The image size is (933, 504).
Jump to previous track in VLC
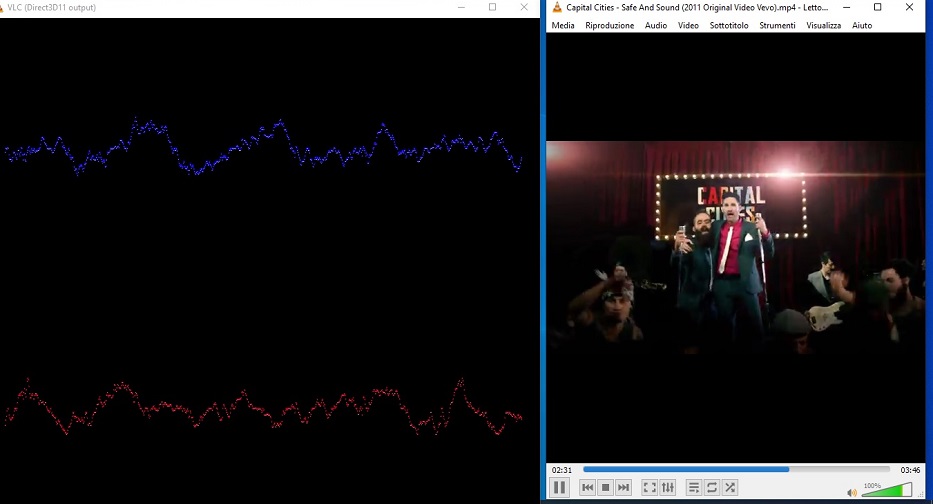click(587, 487)
